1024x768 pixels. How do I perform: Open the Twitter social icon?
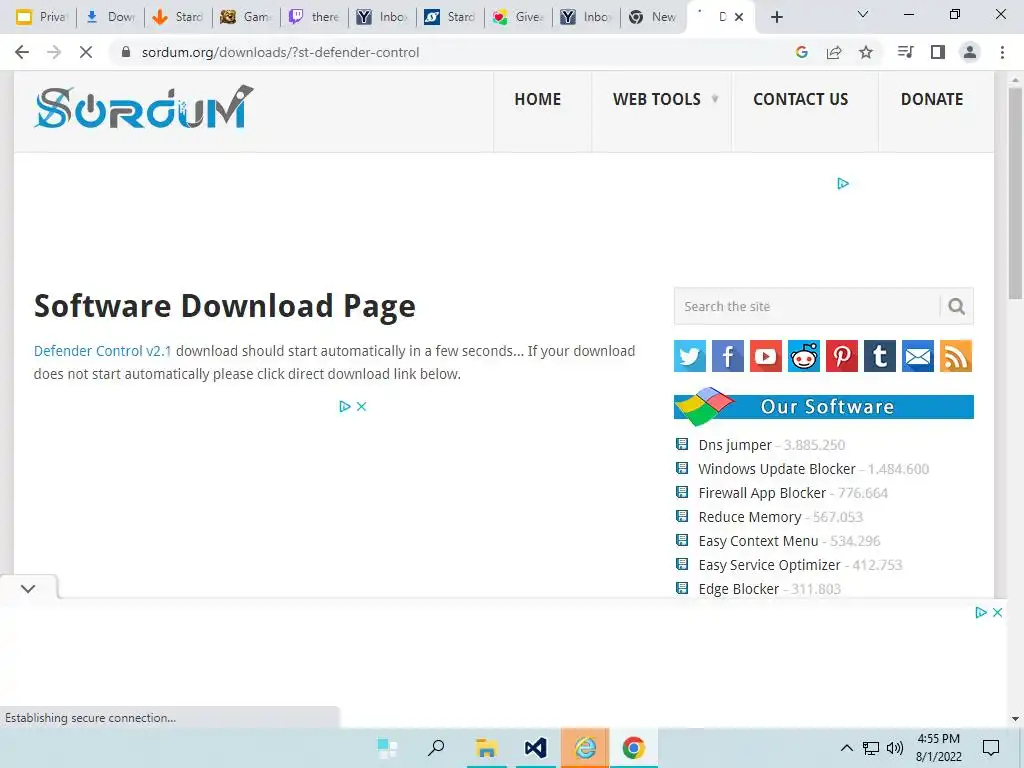click(x=690, y=356)
